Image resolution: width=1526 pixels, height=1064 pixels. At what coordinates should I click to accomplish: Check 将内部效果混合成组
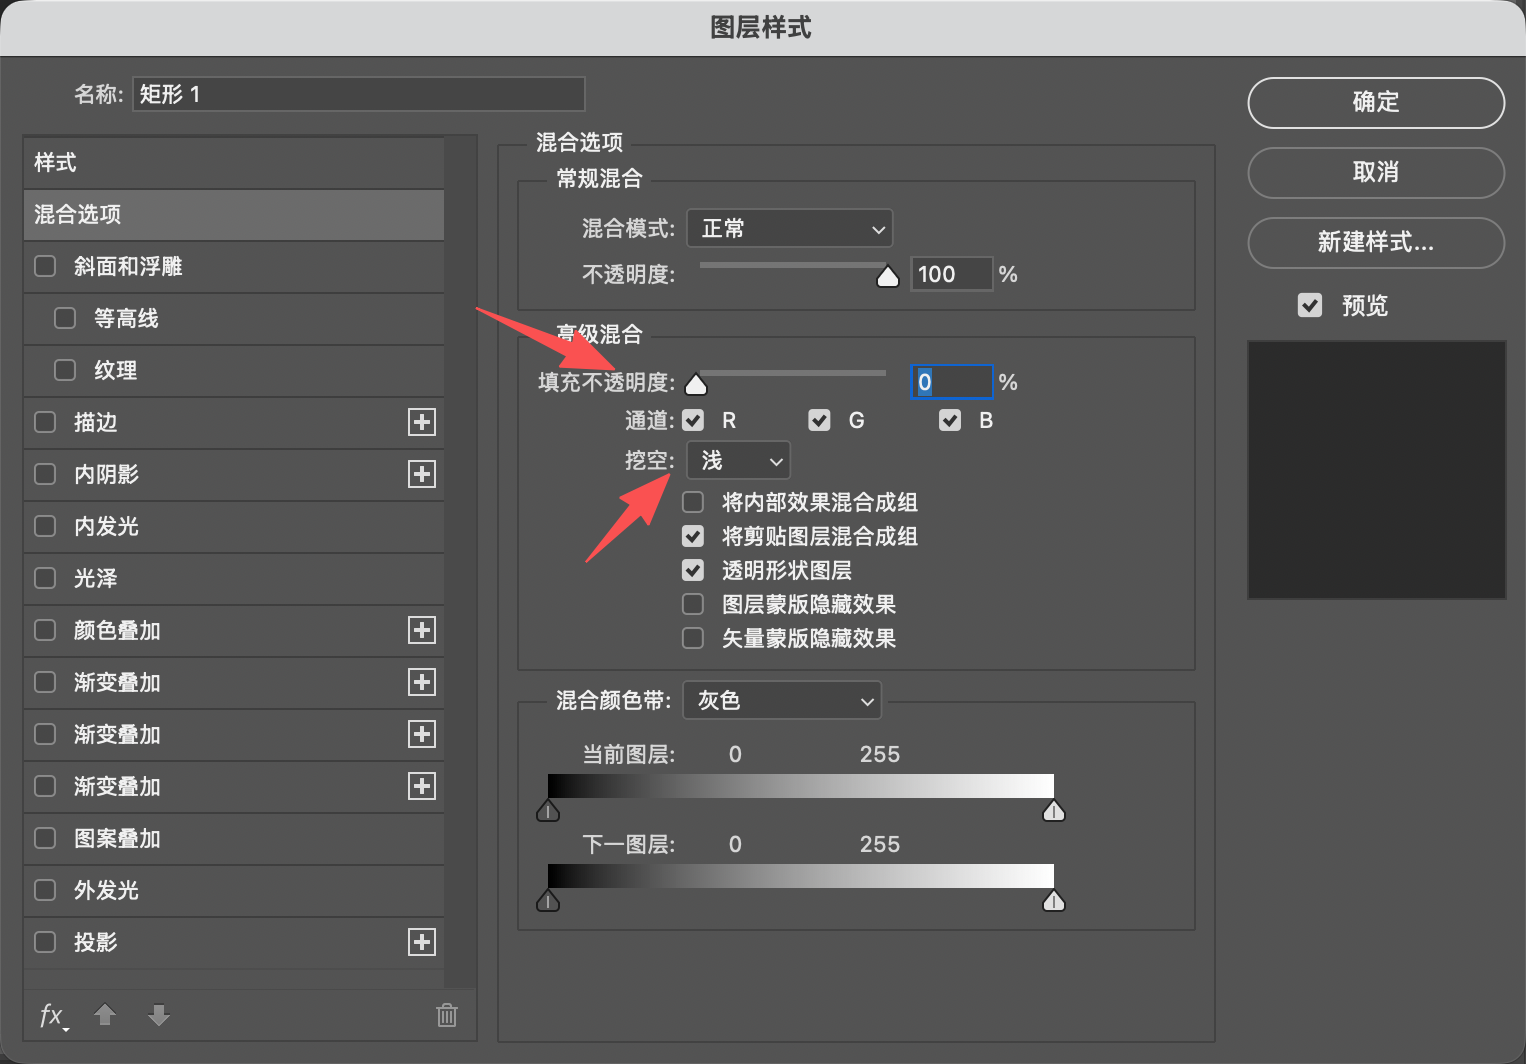(x=693, y=502)
